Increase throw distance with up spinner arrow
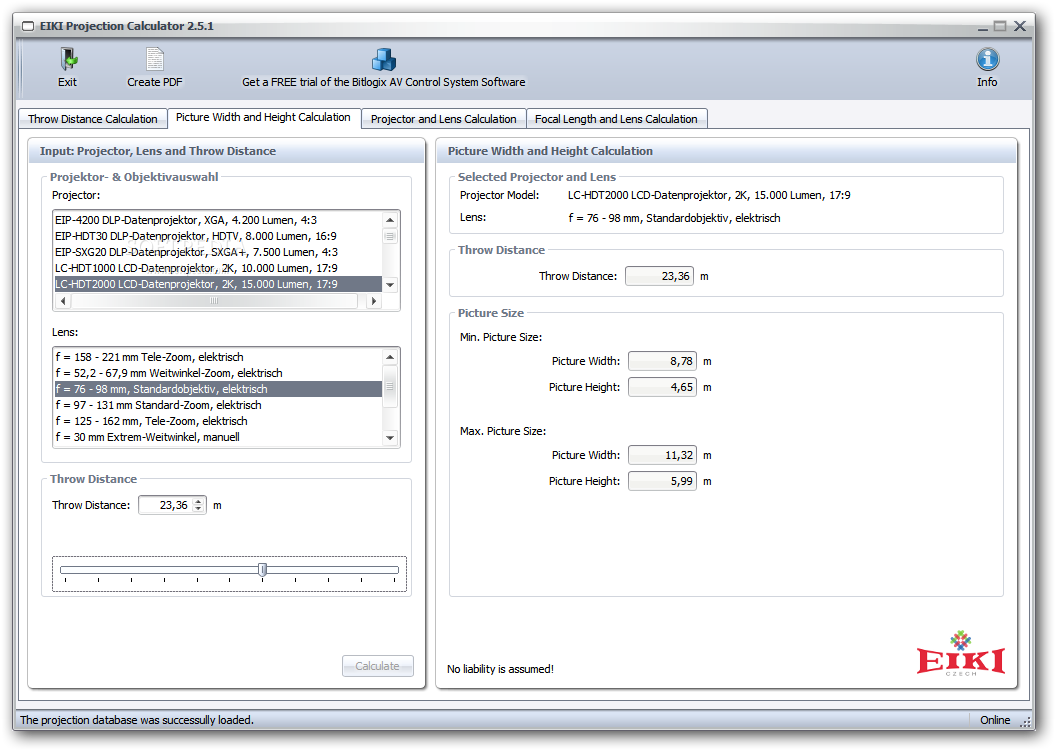 click(198, 501)
